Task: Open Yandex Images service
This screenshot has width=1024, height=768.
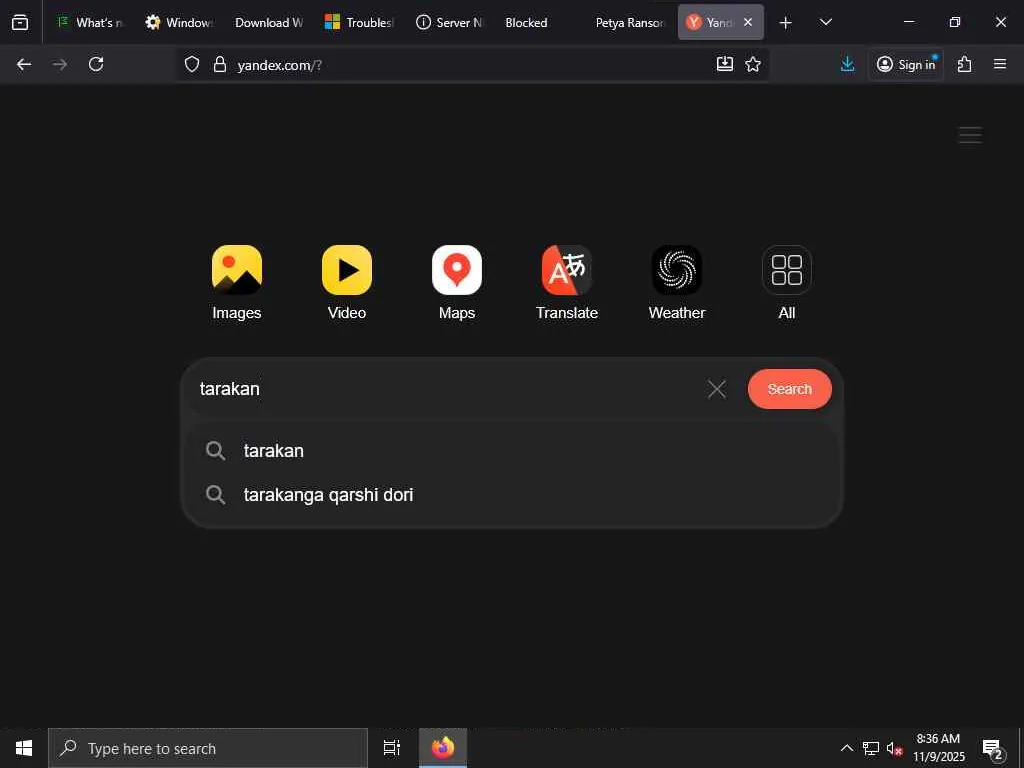Action: [236, 282]
